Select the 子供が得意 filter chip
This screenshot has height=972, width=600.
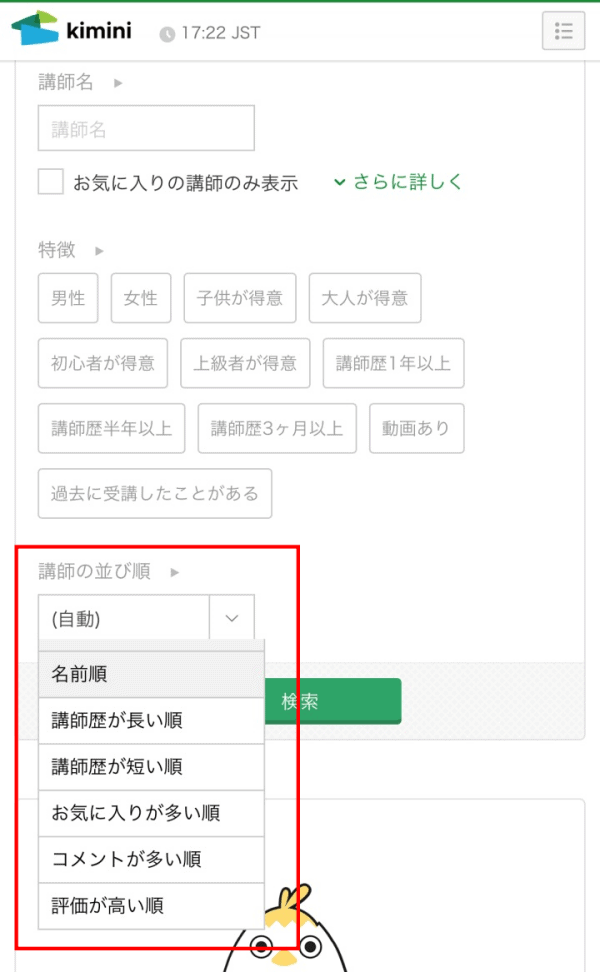[240, 298]
